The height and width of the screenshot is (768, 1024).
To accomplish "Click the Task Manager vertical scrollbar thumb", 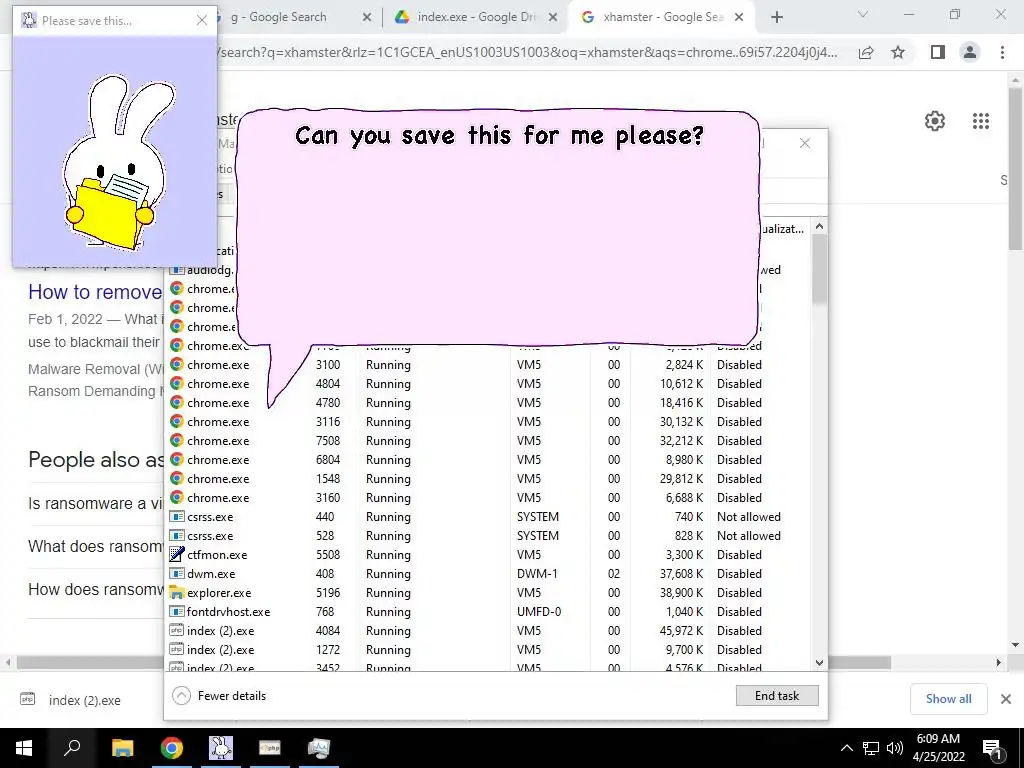I will pos(819,269).
